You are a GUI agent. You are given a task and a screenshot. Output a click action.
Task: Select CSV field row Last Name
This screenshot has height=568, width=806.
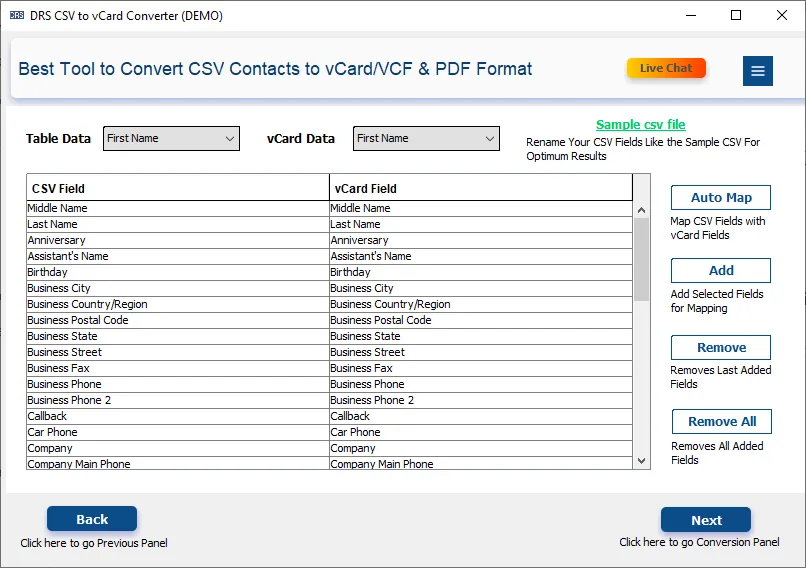click(178, 224)
